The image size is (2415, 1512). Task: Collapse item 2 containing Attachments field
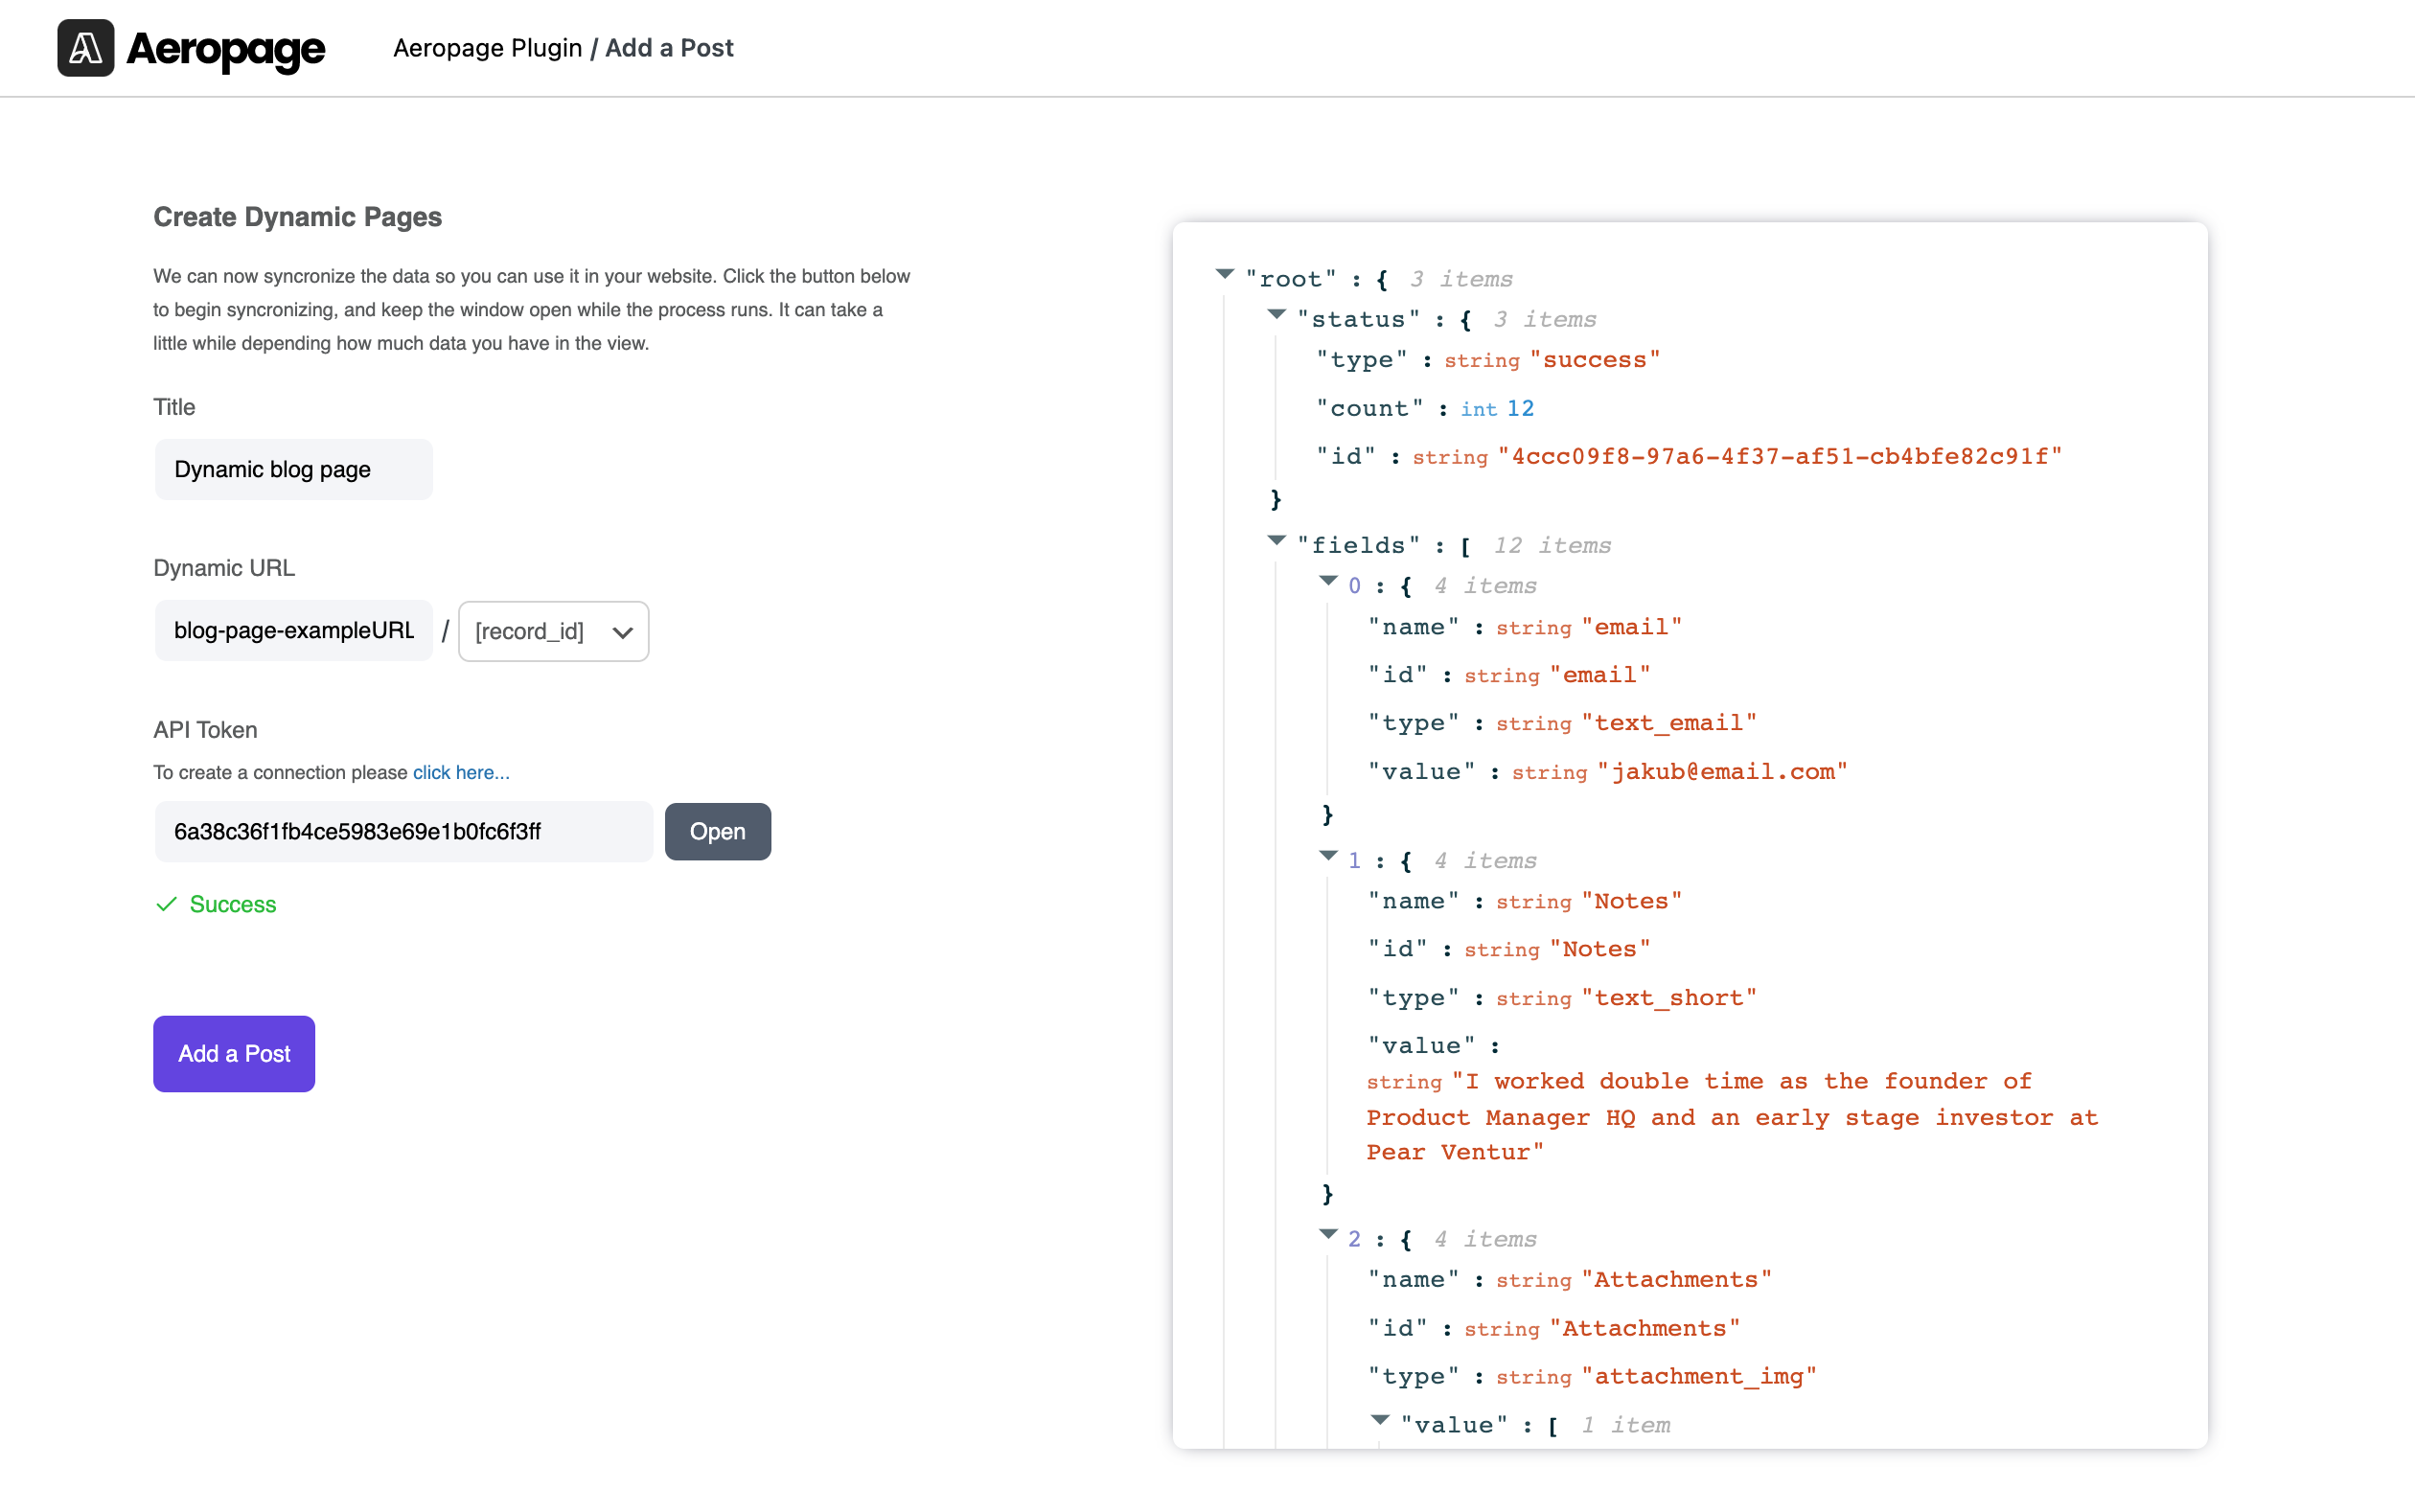pyautogui.click(x=1328, y=1234)
